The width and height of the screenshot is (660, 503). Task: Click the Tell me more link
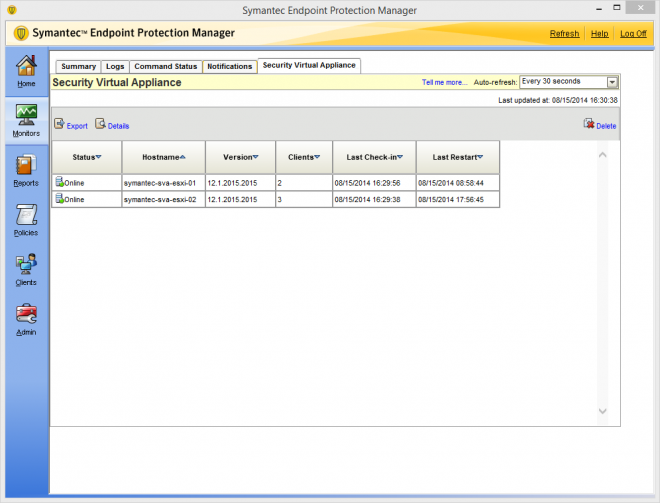click(x=444, y=83)
